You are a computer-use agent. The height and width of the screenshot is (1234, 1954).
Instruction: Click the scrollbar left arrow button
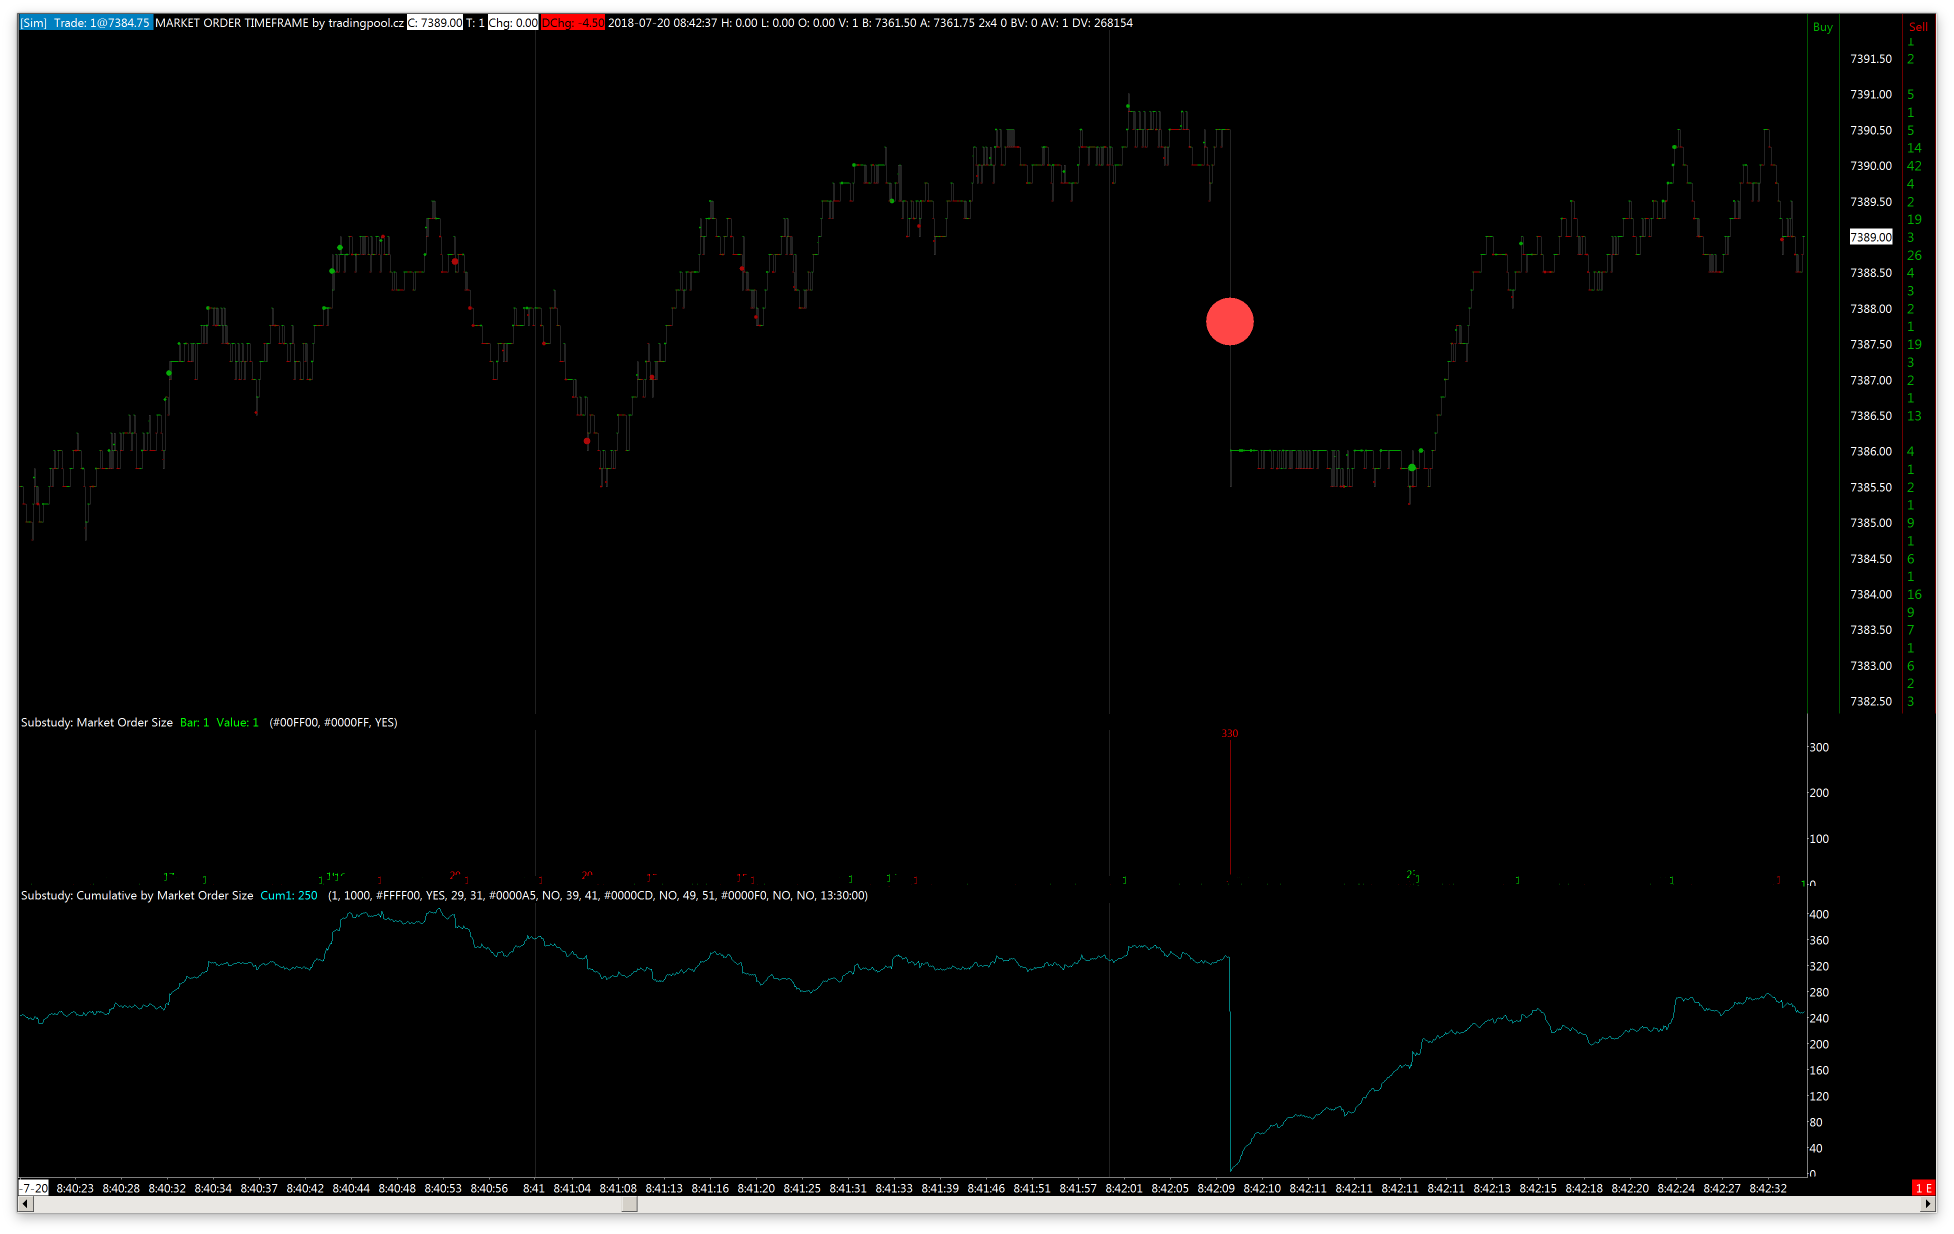pyautogui.click(x=26, y=1204)
